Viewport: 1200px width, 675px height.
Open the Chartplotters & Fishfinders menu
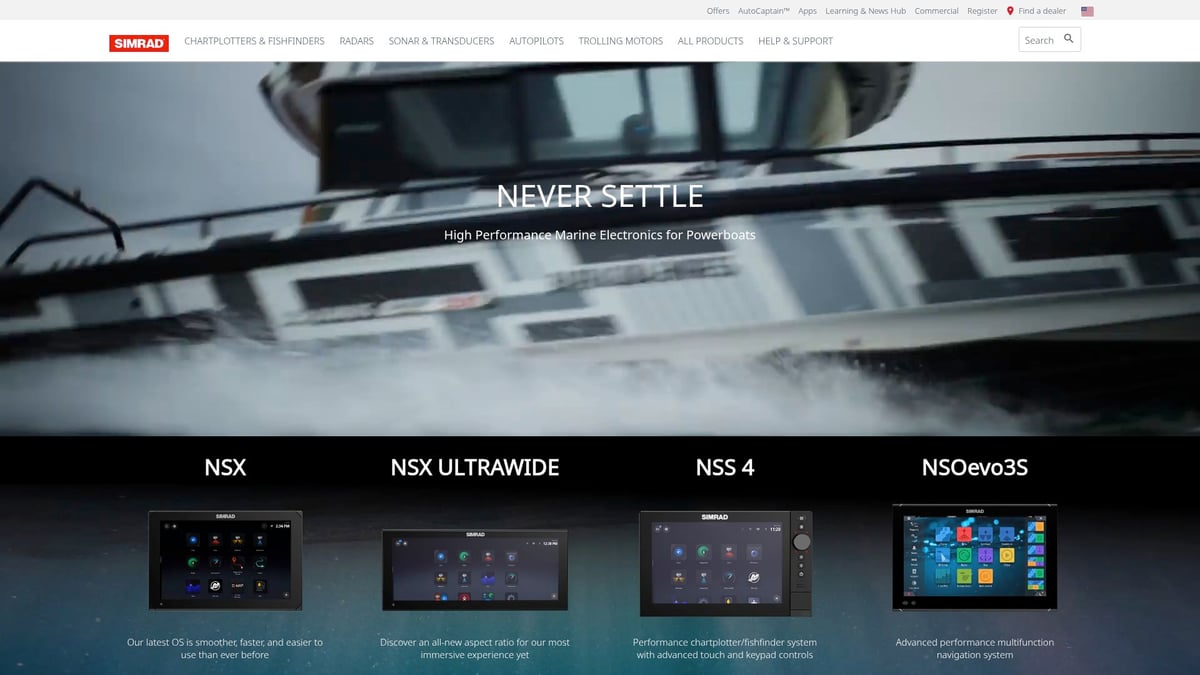tap(254, 41)
